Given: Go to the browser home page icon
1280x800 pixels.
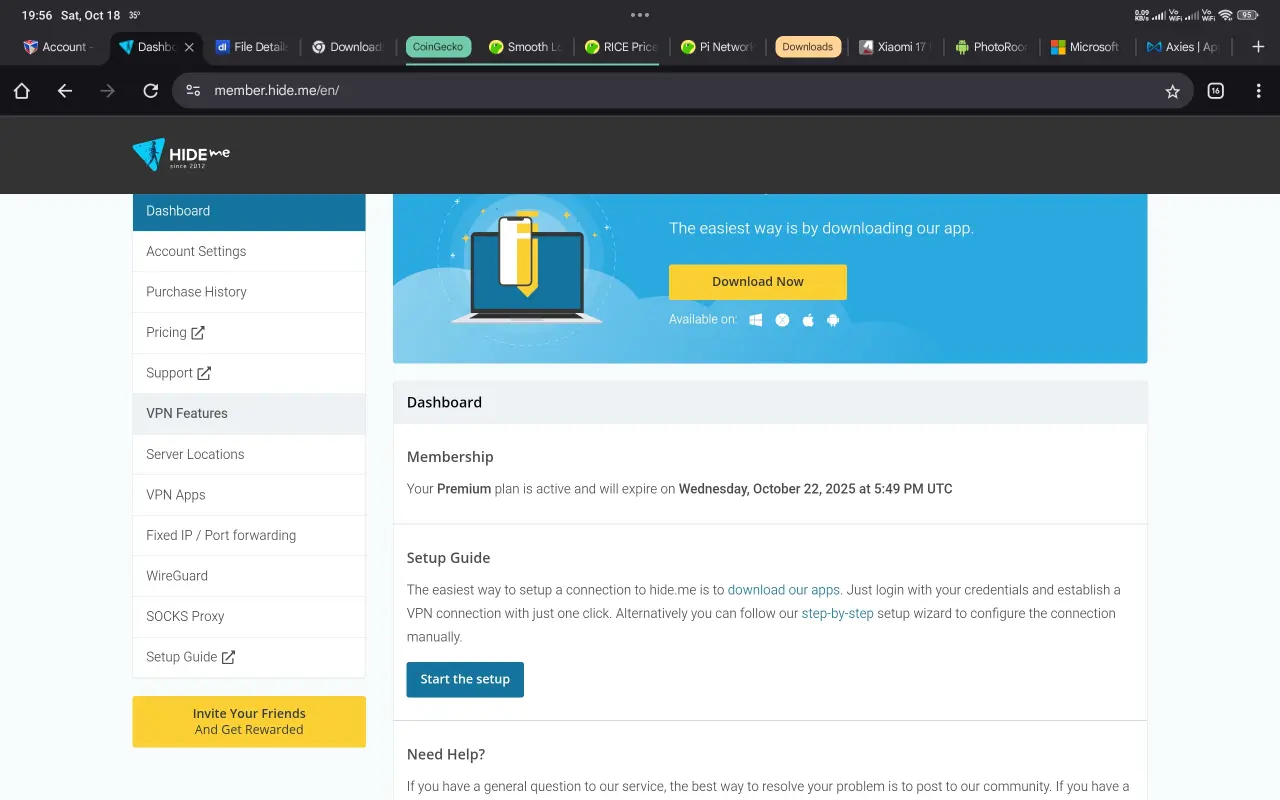Looking at the screenshot, I should pyautogui.click(x=22, y=91).
